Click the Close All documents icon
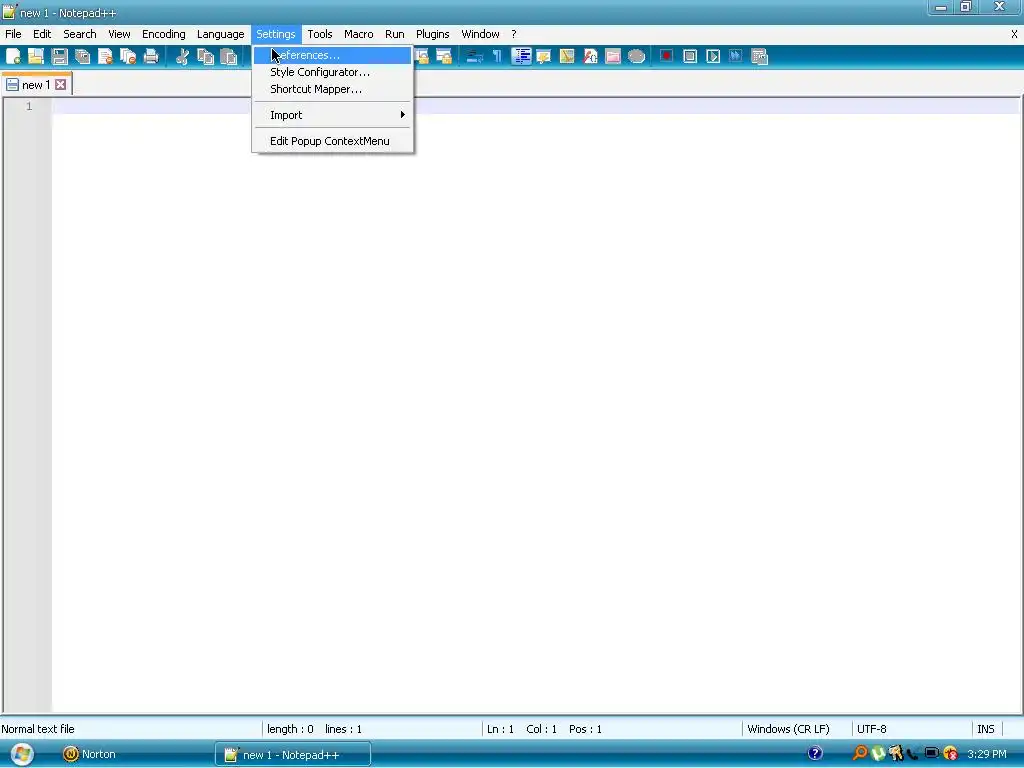Screen dimensions: 1024x768 point(128,57)
